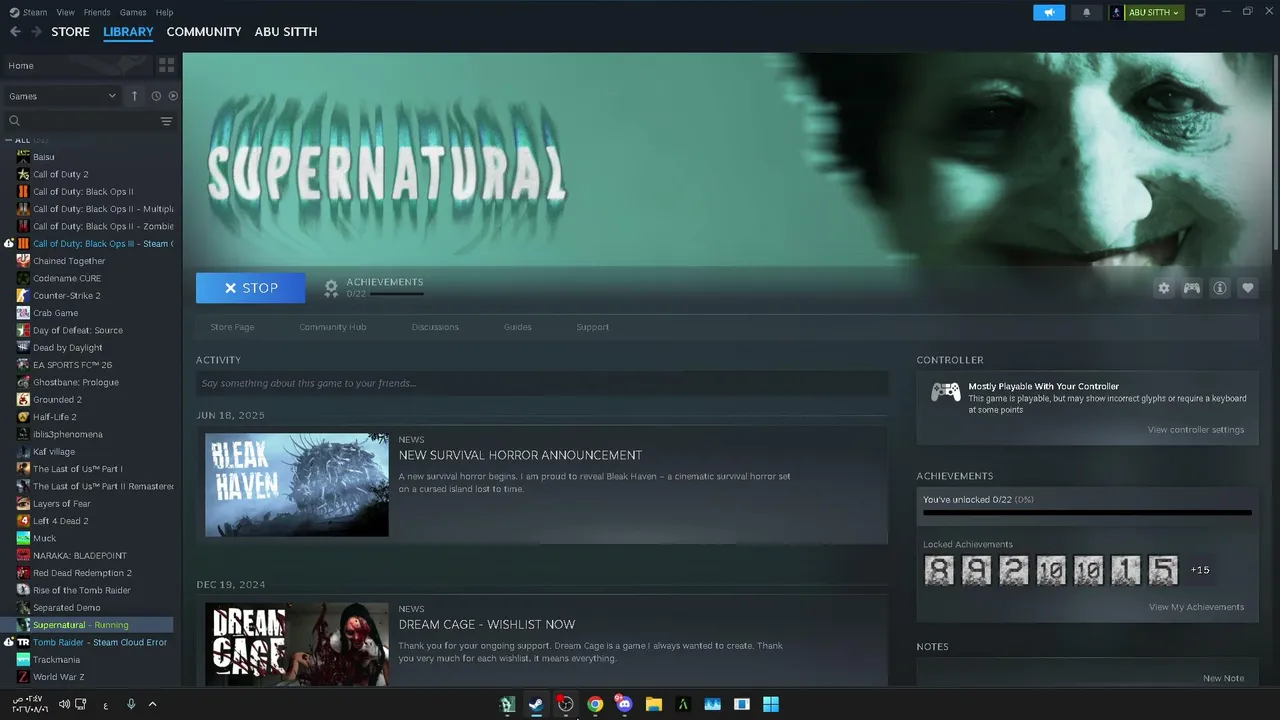Image resolution: width=1280 pixels, height=720 pixels.
Task: Open File Explorer from the taskbar
Action: pos(654,704)
